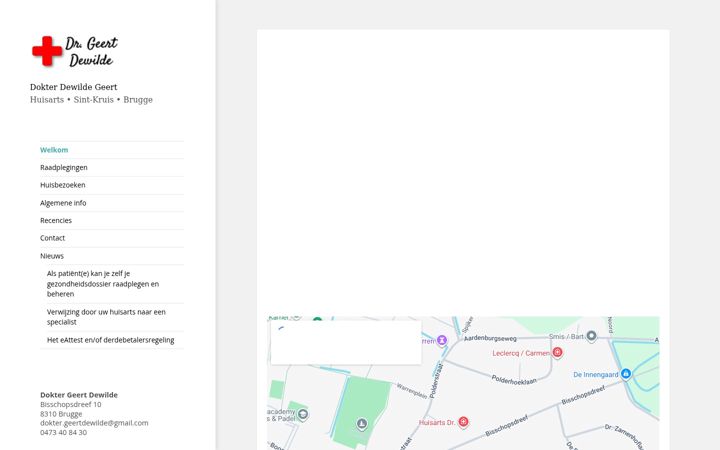Select Algemene info menu entry
Image resolution: width=720 pixels, height=450 pixels.
pyautogui.click(x=63, y=203)
